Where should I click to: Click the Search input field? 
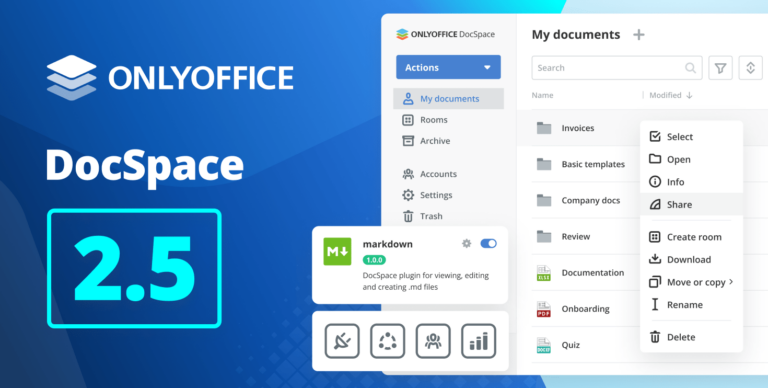[x=617, y=68]
